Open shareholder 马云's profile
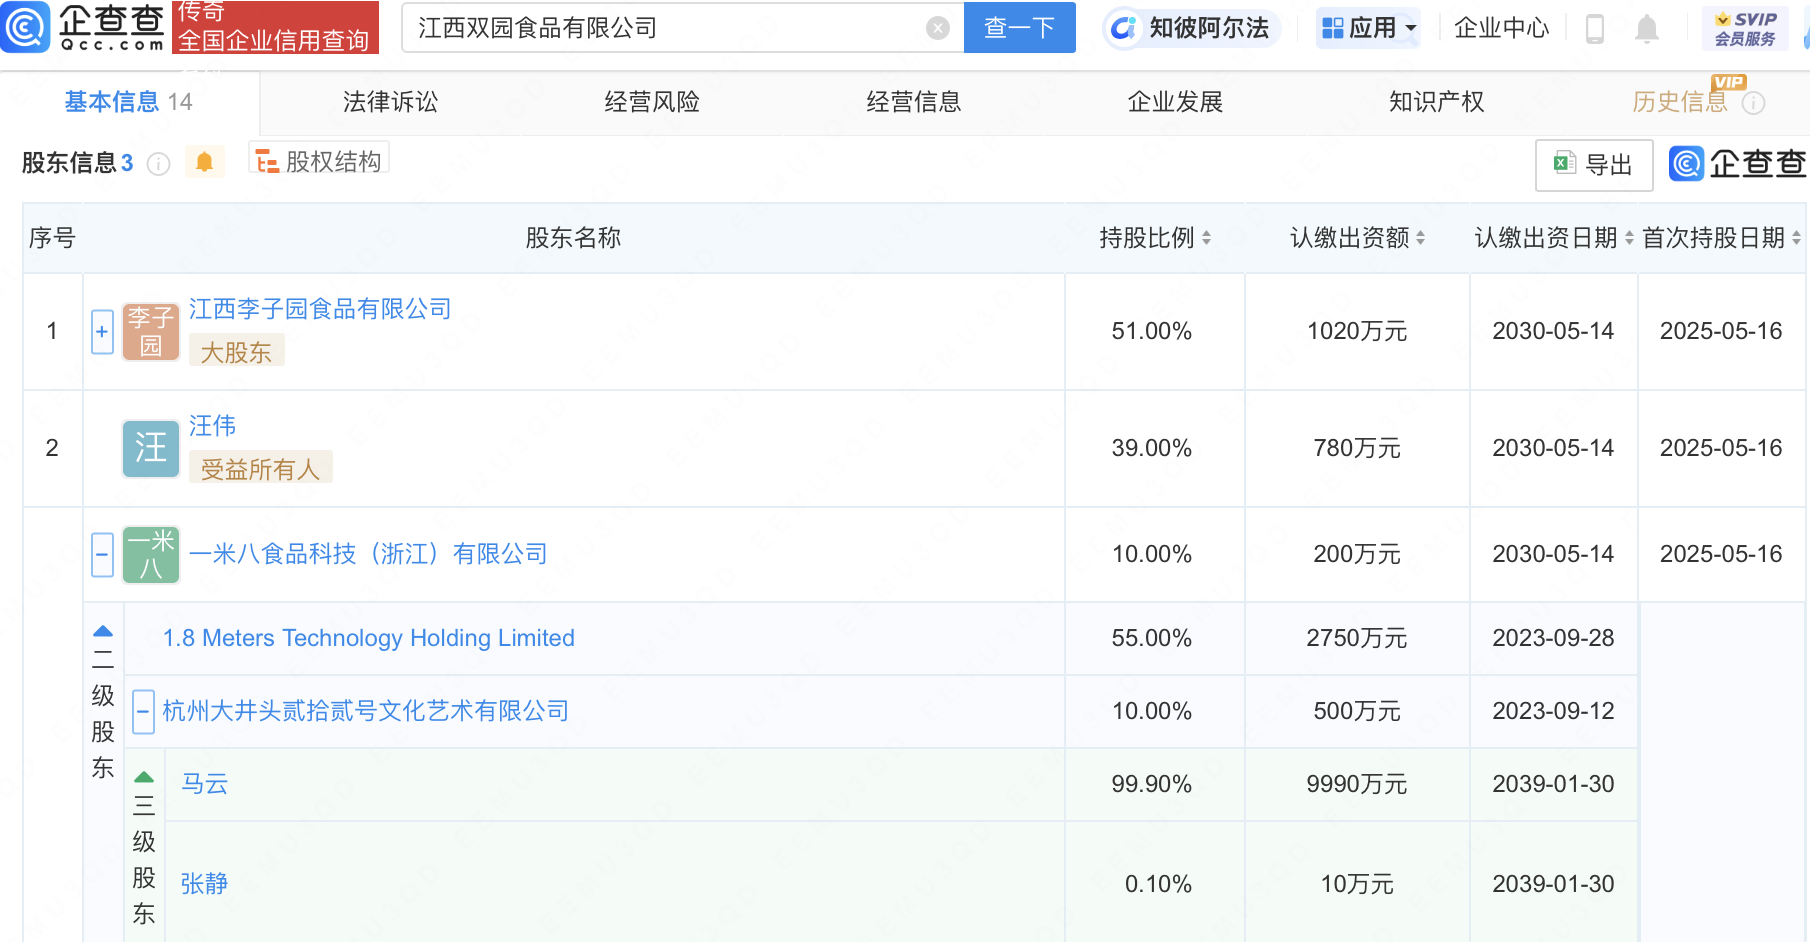The height and width of the screenshot is (942, 1810). tap(205, 784)
